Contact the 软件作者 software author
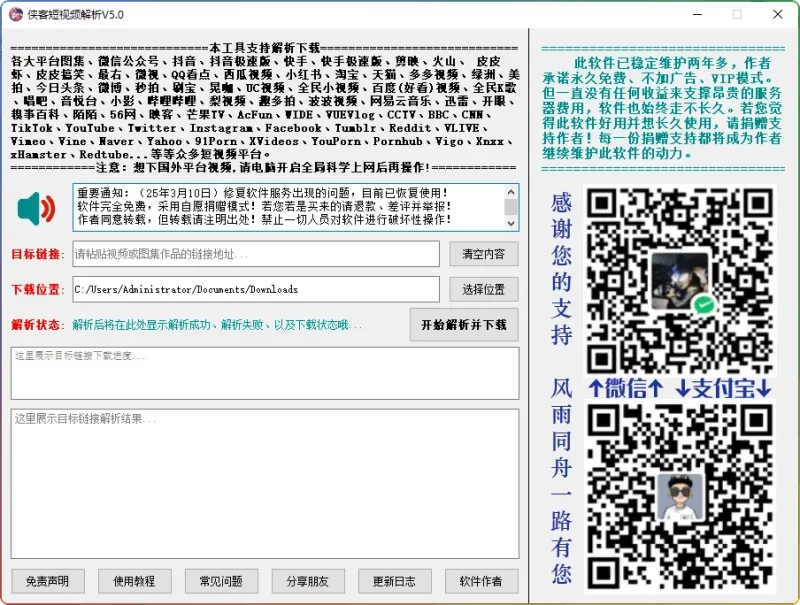The height and width of the screenshot is (605, 800). [481, 582]
